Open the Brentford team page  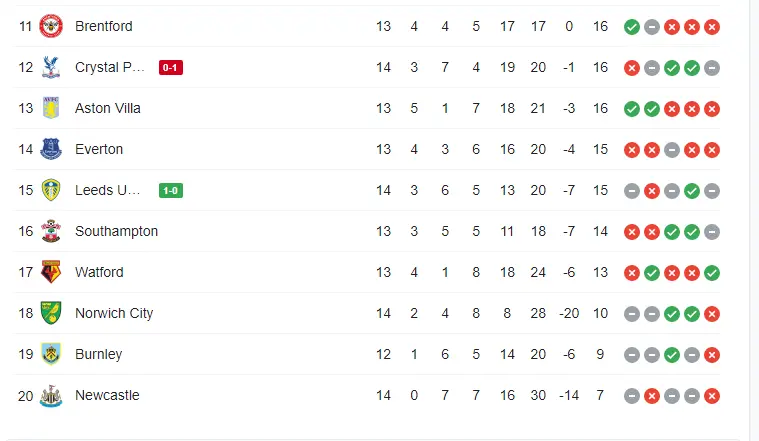(103, 27)
